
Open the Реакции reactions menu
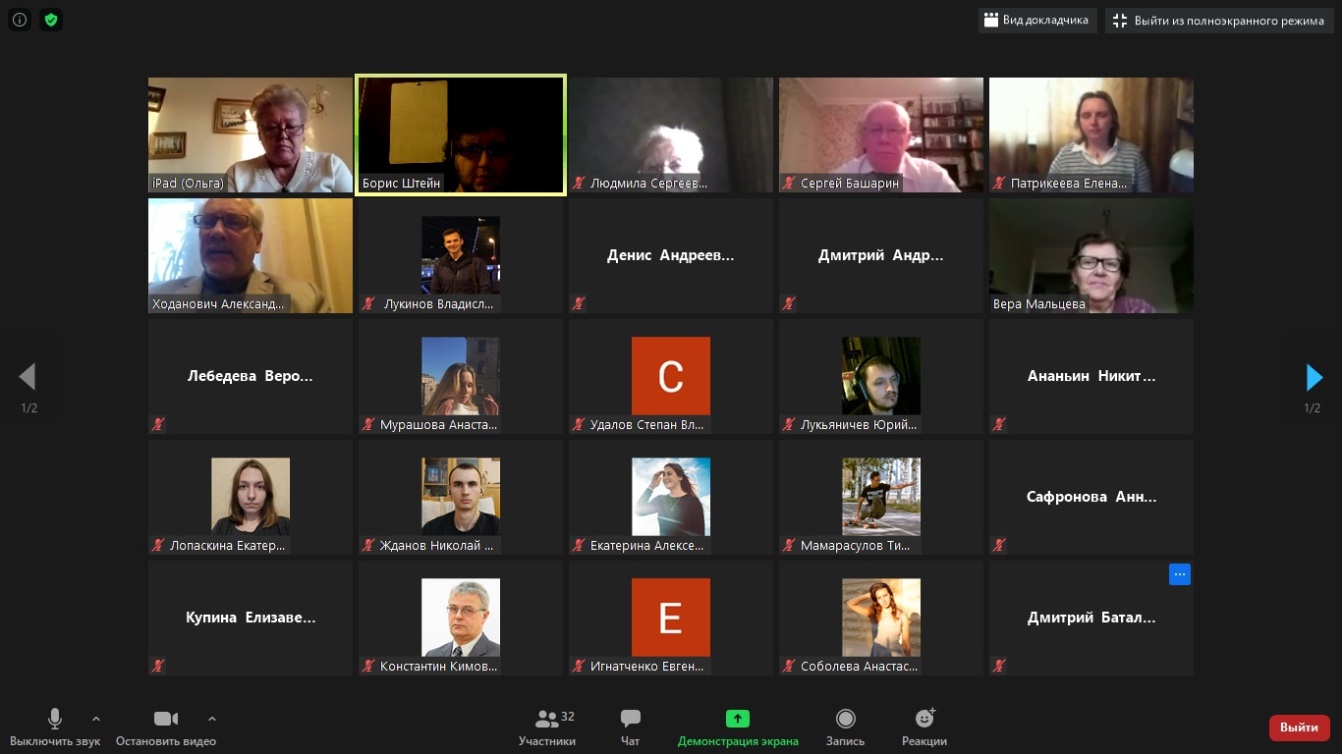(924, 727)
